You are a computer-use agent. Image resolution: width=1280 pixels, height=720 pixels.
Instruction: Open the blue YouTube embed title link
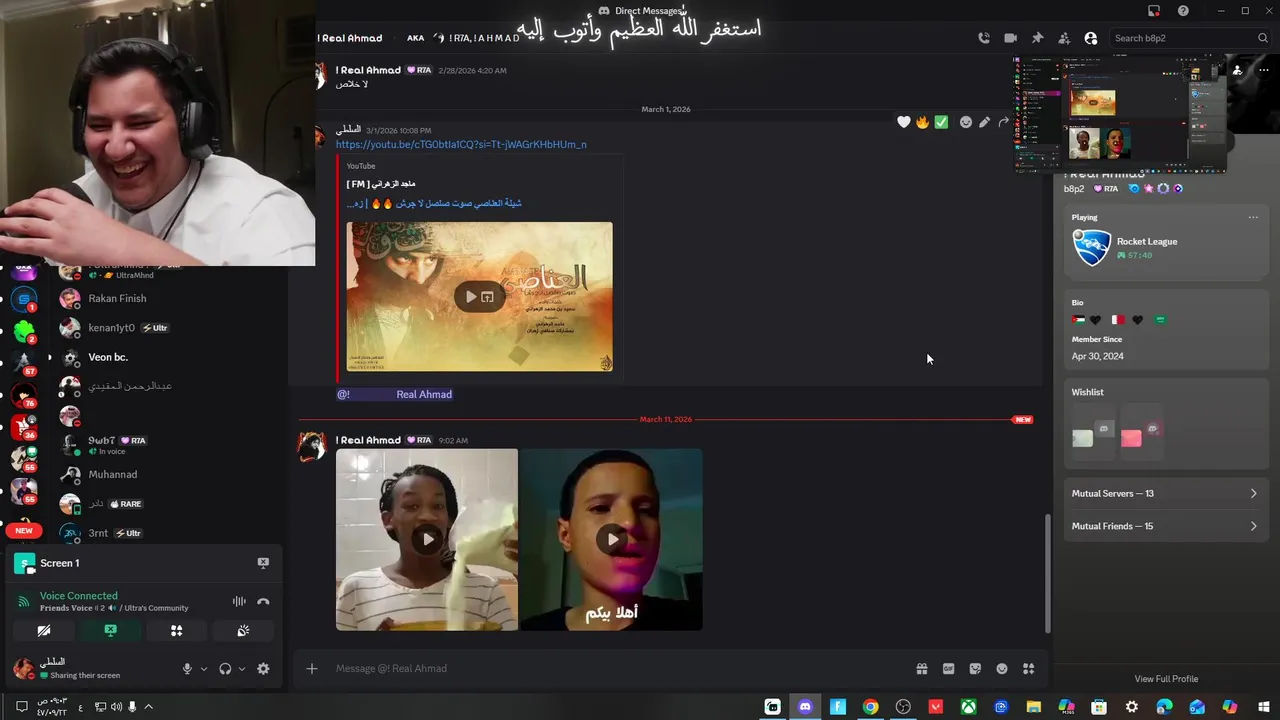[x=433, y=203]
